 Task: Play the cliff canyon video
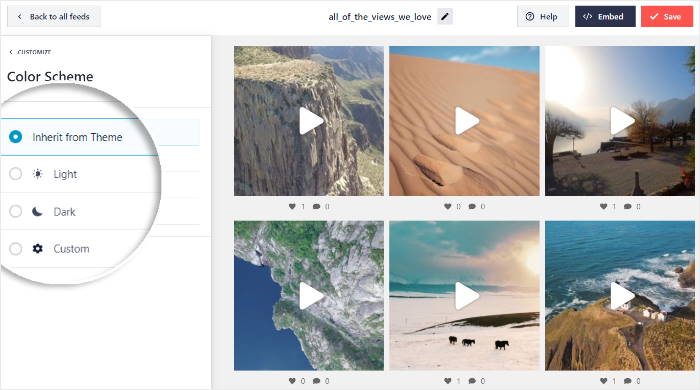pos(311,121)
